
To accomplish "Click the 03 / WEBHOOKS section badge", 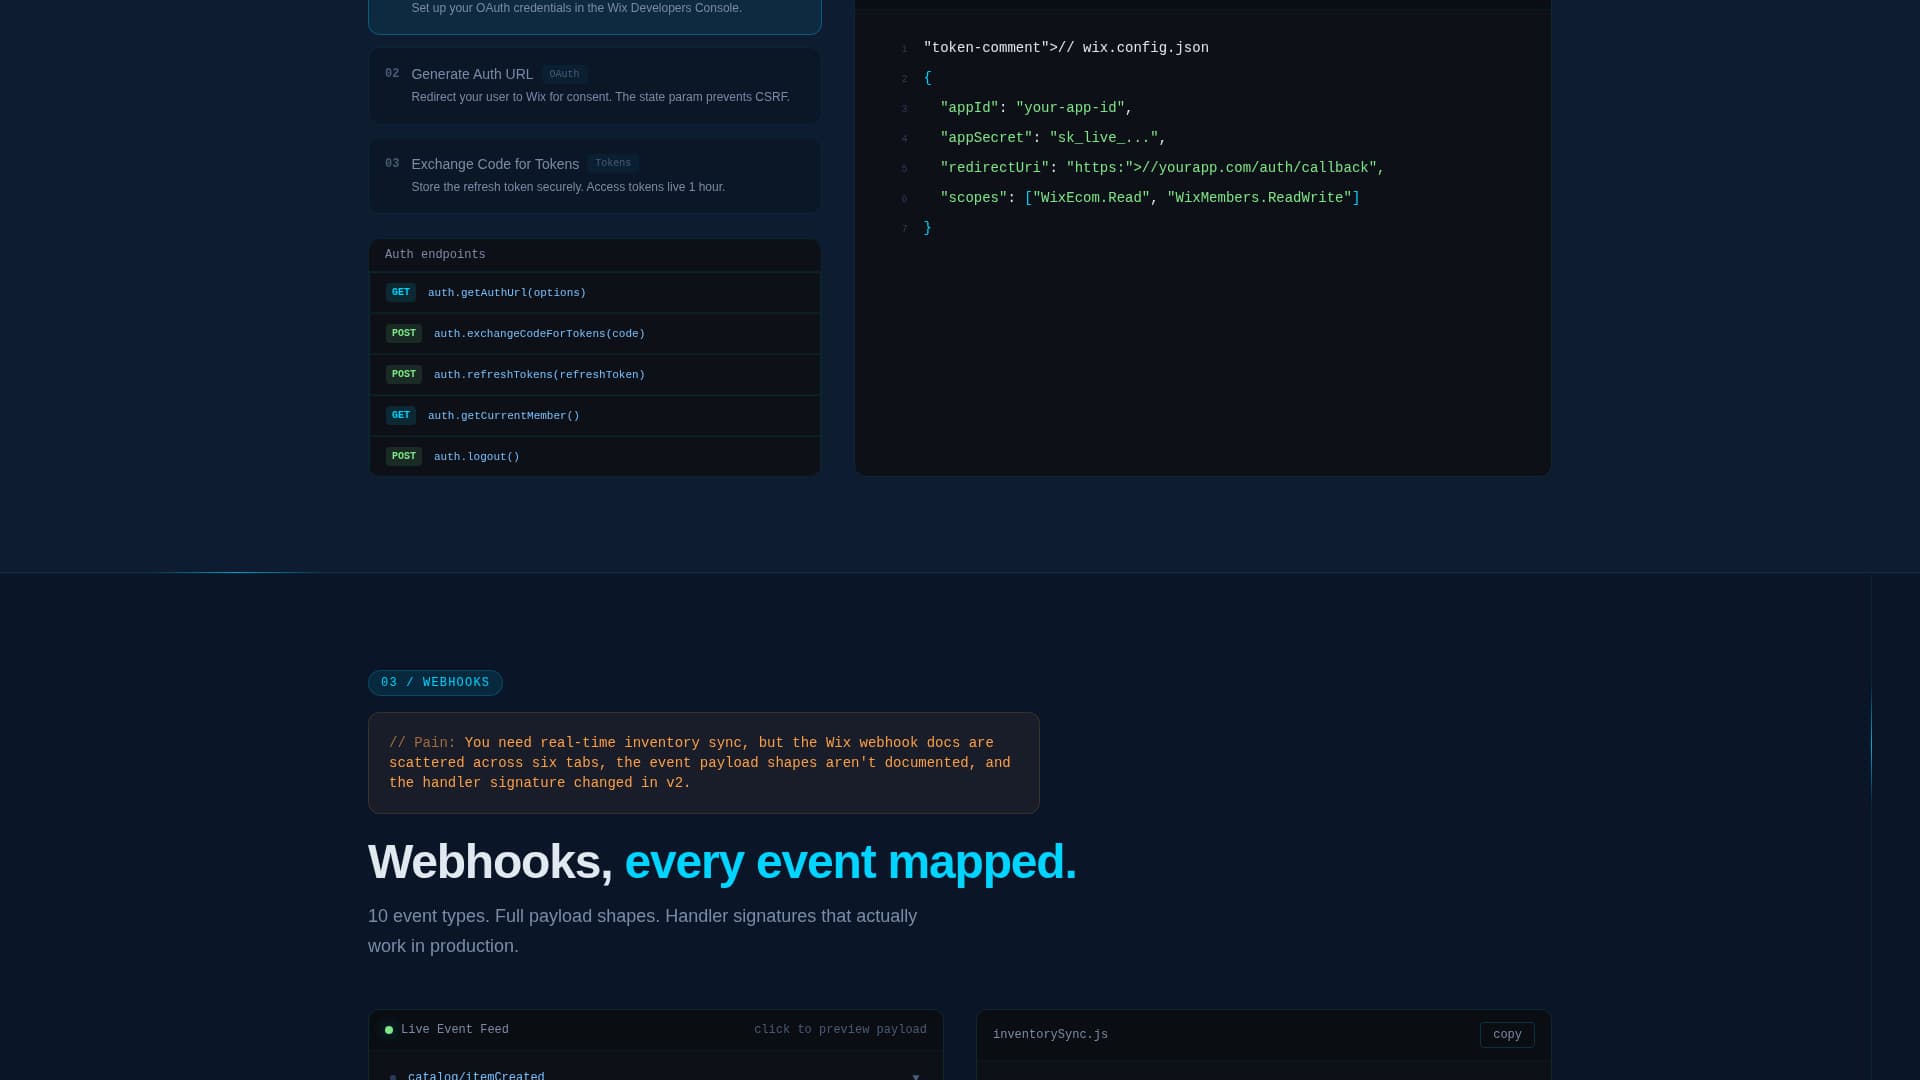I will (x=435, y=683).
